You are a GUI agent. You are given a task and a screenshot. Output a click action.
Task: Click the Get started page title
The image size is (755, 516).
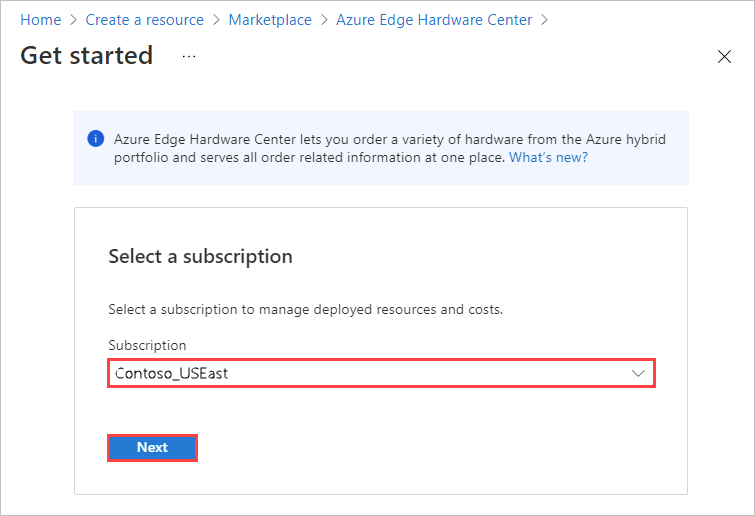click(87, 55)
